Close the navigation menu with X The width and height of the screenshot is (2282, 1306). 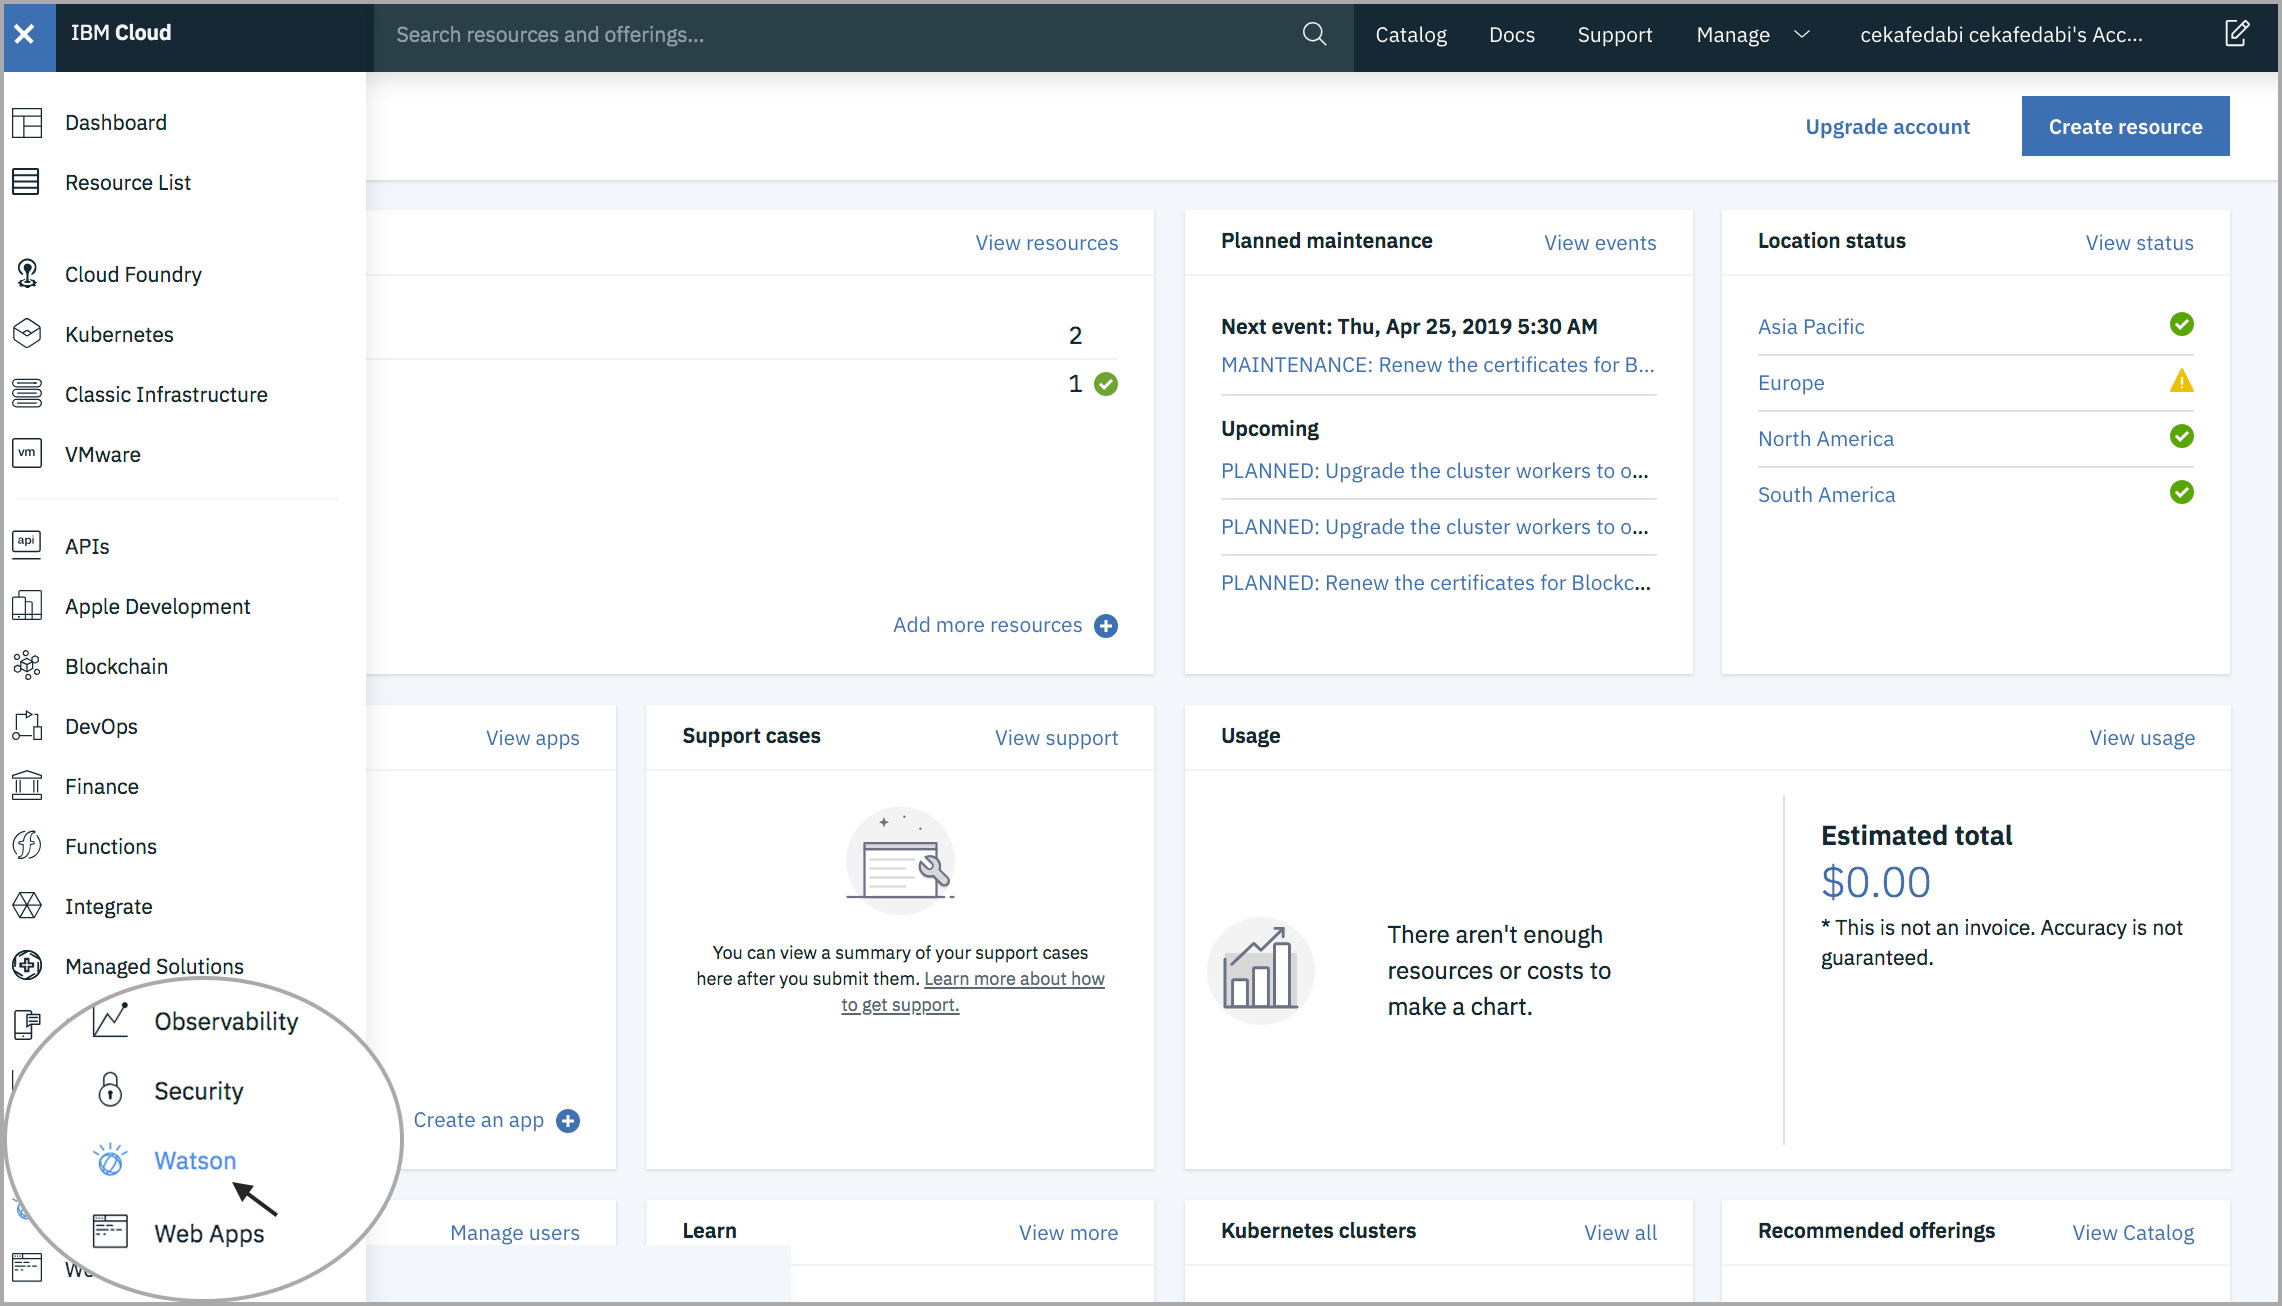coord(25,34)
